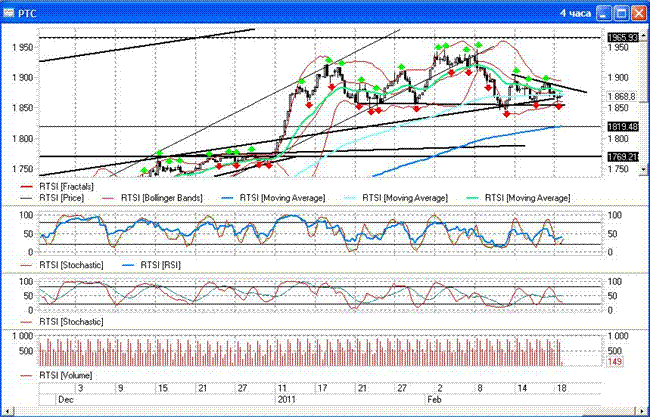
Task: Click the 1769.21 price level label
Action: pyautogui.click(x=623, y=157)
